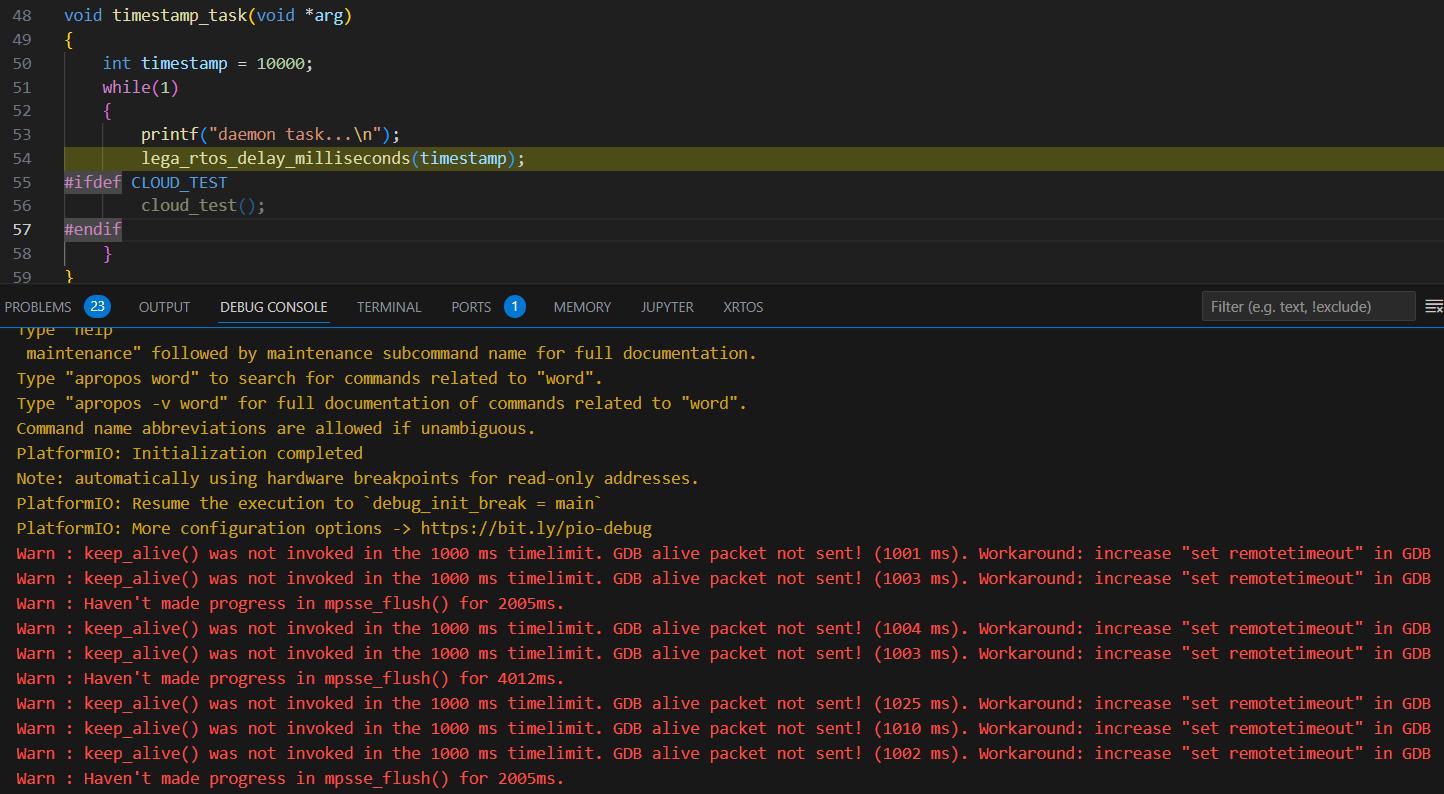Click the 'Command name abbreviations are allowed' line
Screen dimensions: 1444x794
point(276,428)
